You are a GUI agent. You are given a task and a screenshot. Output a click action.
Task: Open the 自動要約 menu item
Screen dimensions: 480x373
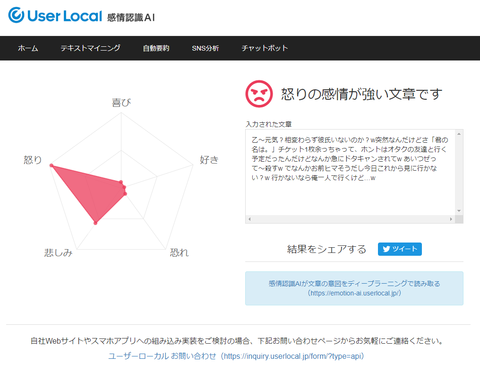point(156,48)
